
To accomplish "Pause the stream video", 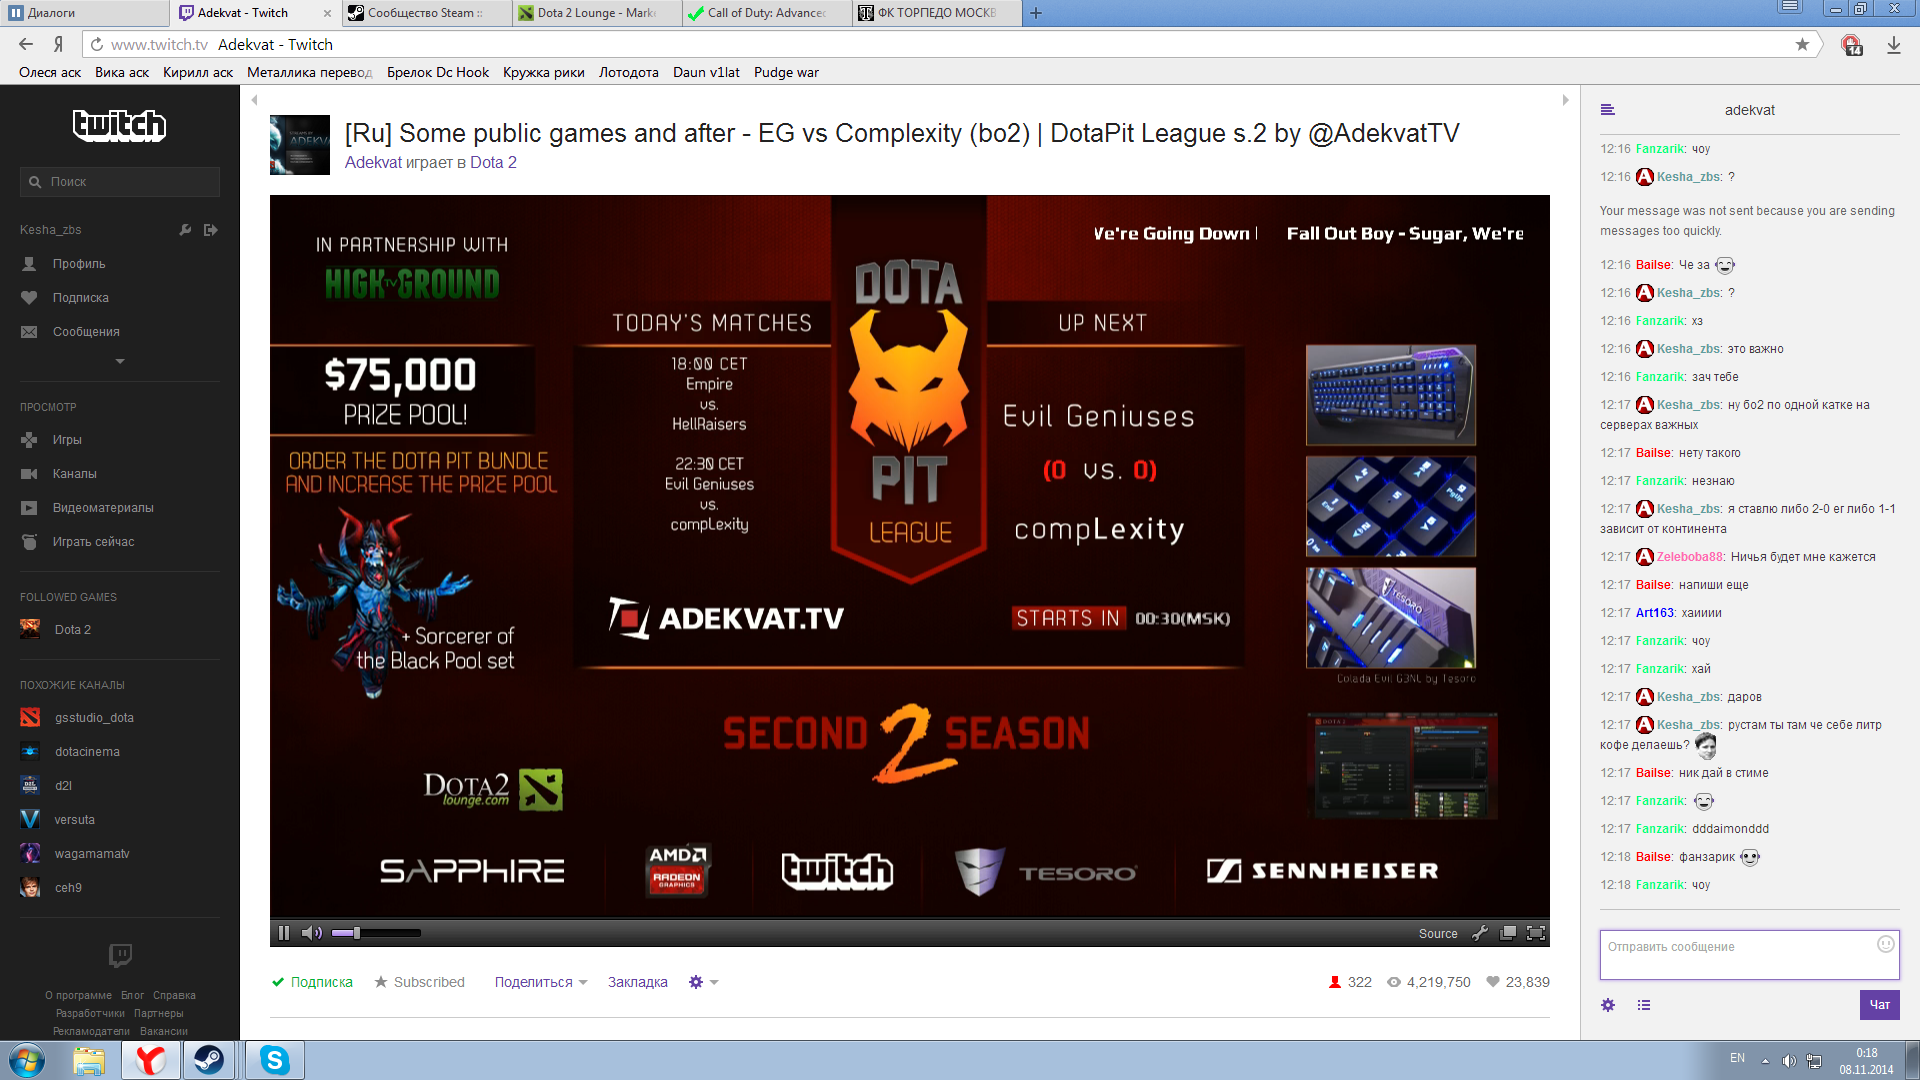I will tap(284, 933).
